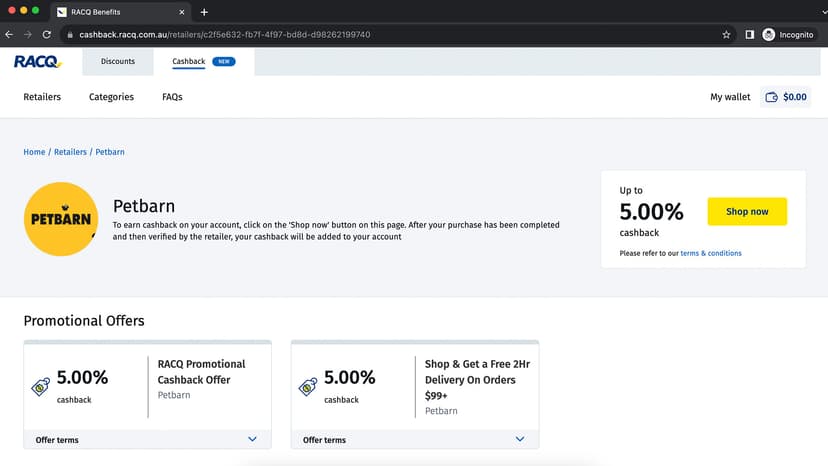Switch to the Discounts tab
The image size is (828, 466).
tap(118, 61)
